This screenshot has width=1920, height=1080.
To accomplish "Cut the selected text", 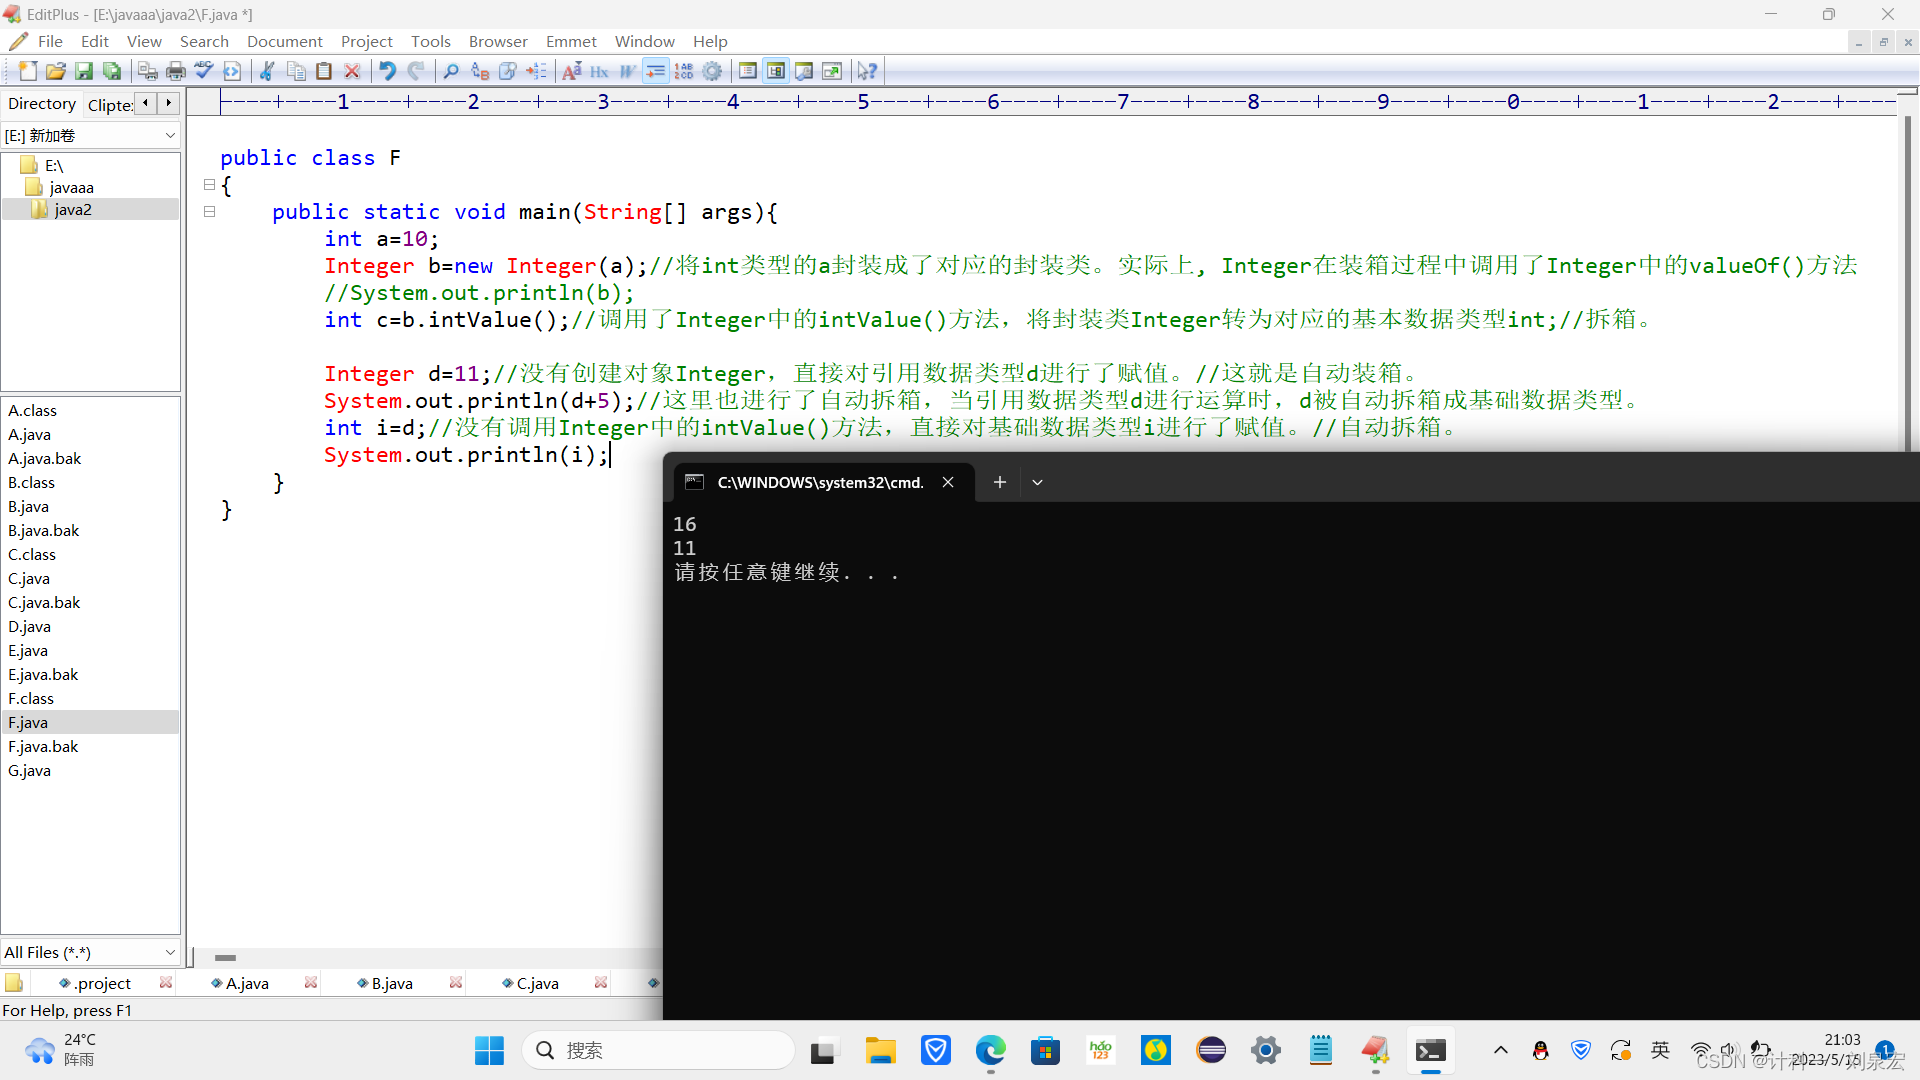I will 267,70.
